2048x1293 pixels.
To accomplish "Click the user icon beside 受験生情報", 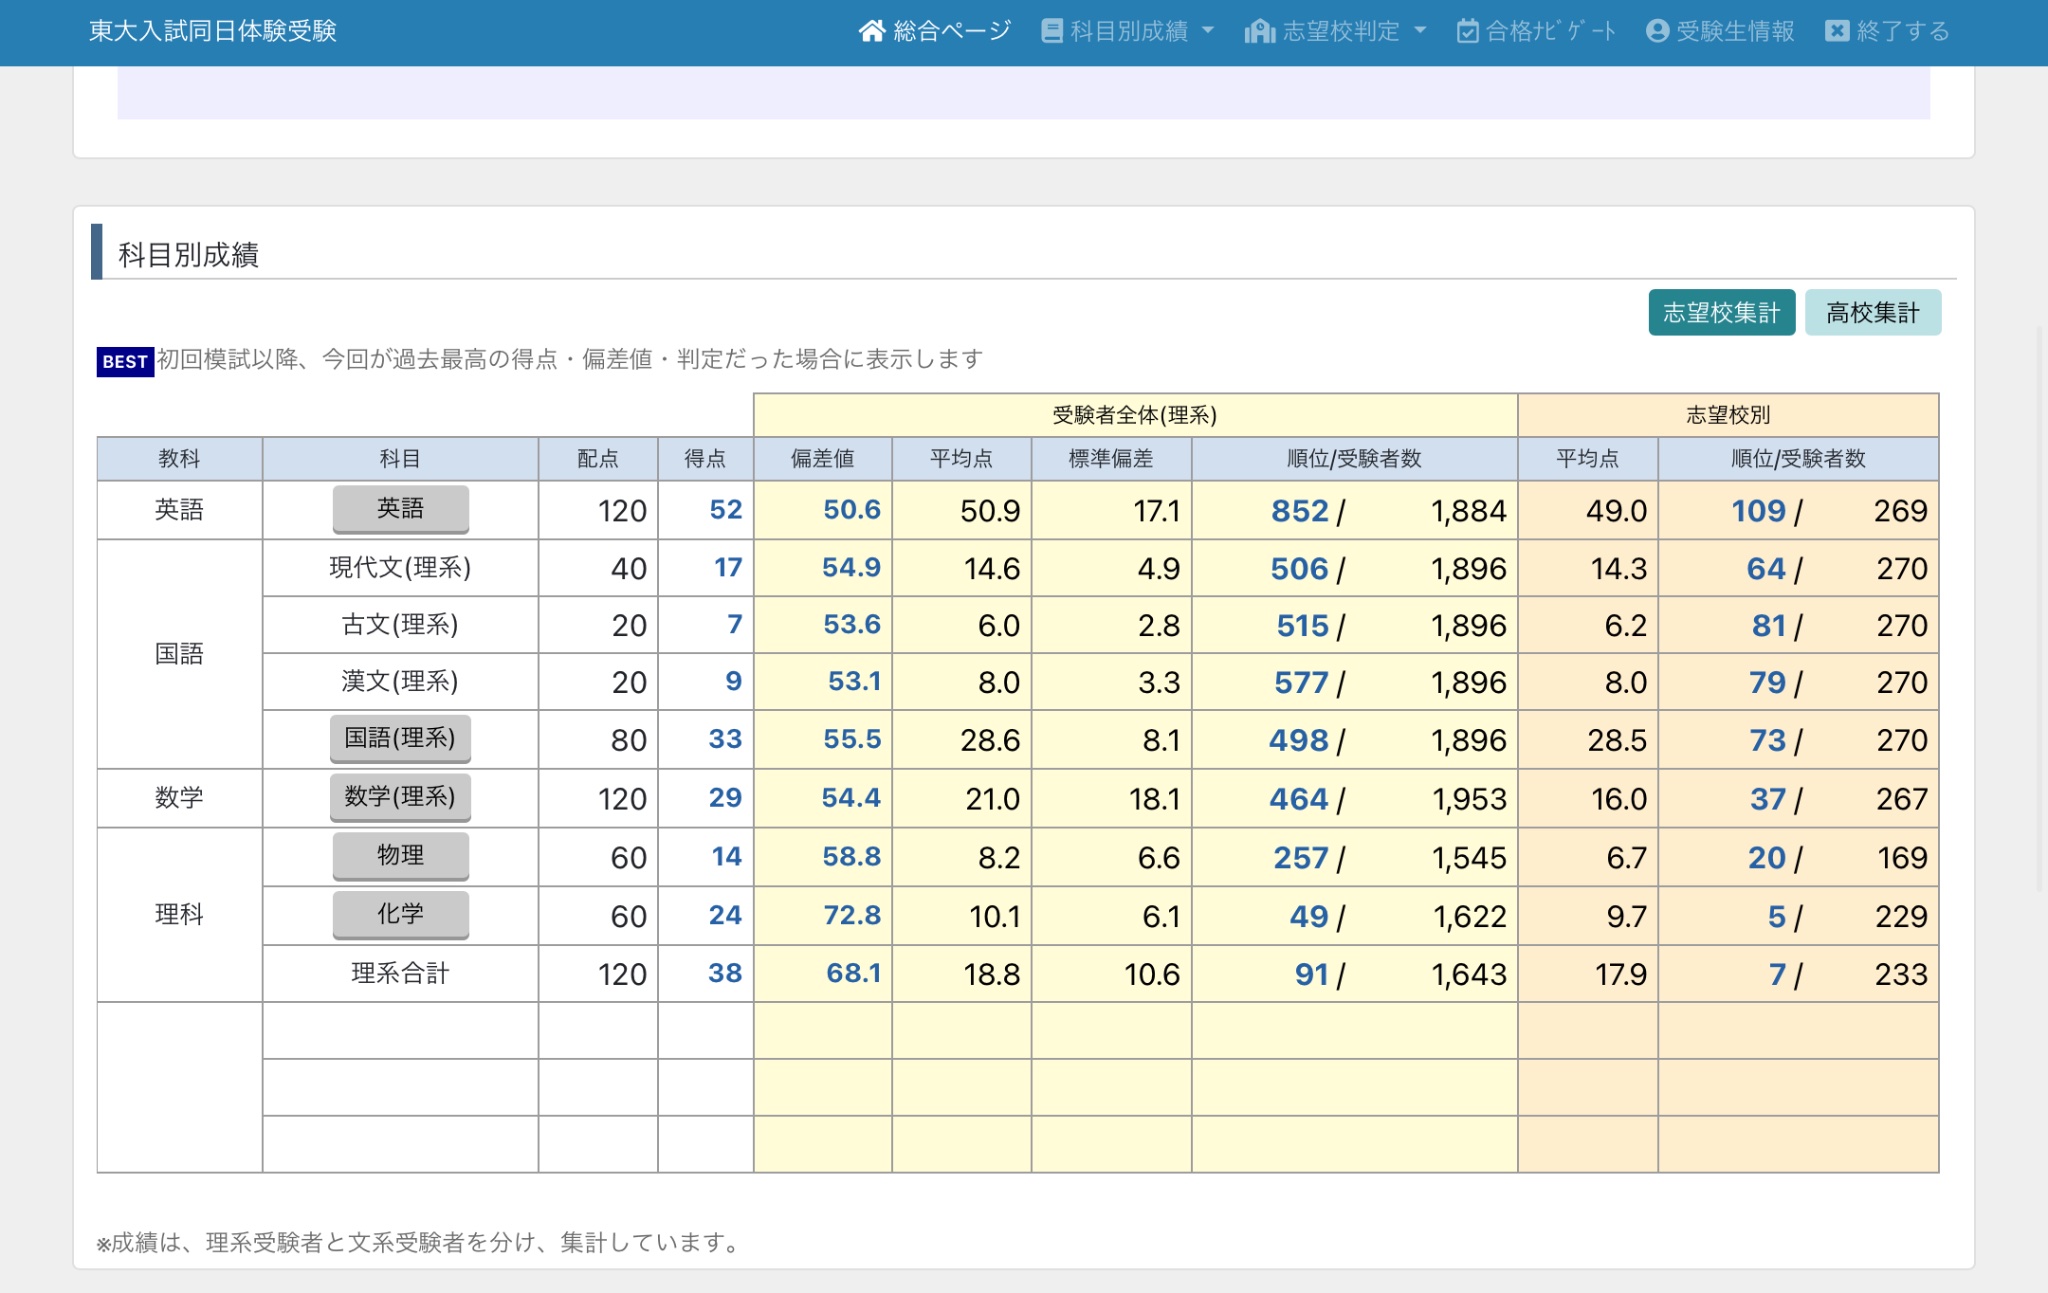I will [1657, 31].
